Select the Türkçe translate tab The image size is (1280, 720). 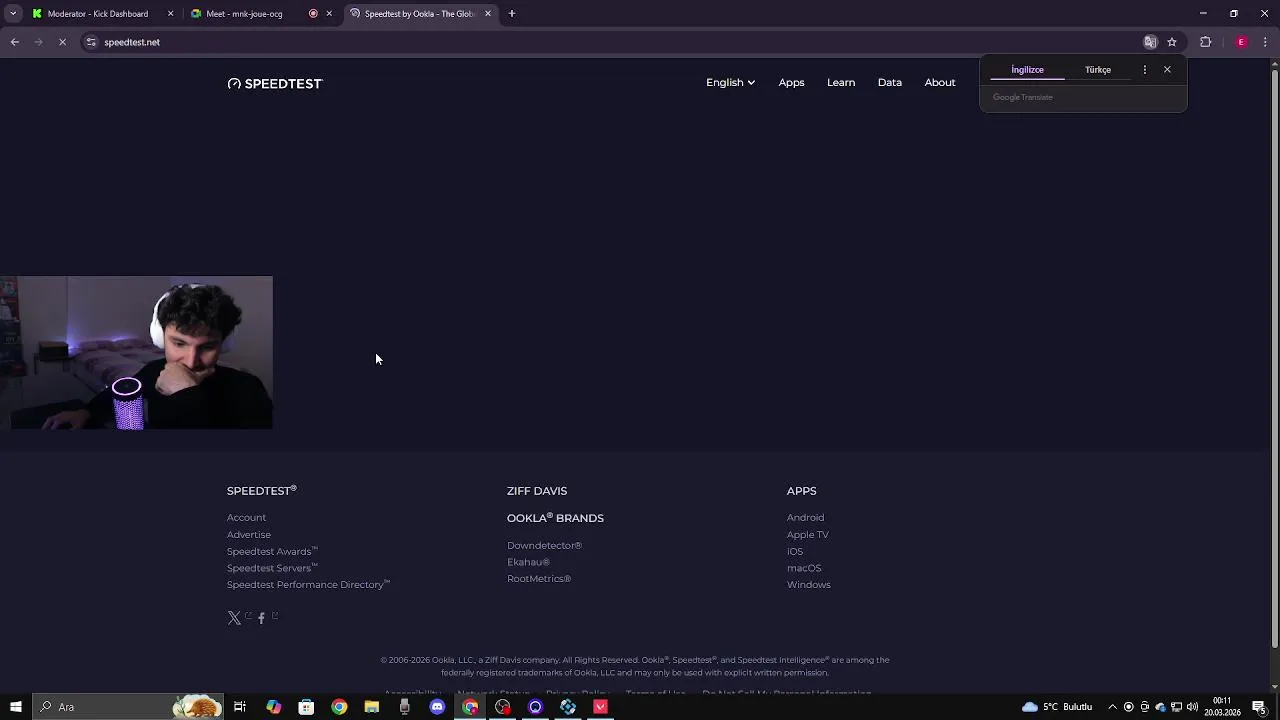(x=1098, y=70)
